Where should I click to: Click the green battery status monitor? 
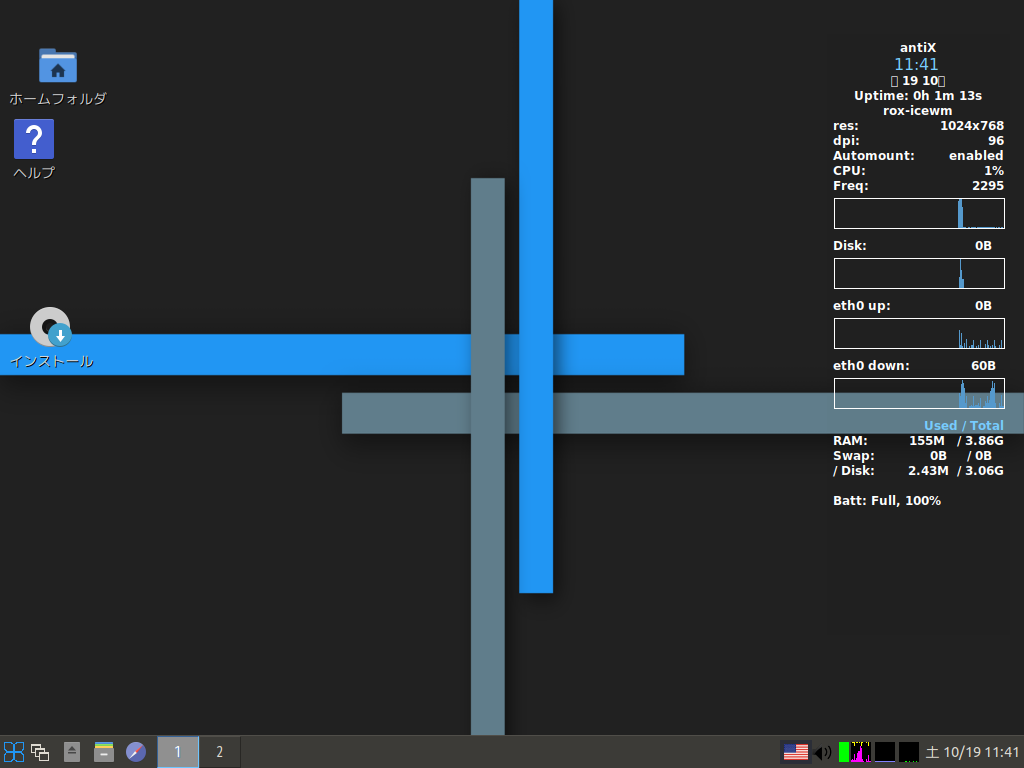coord(844,752)
